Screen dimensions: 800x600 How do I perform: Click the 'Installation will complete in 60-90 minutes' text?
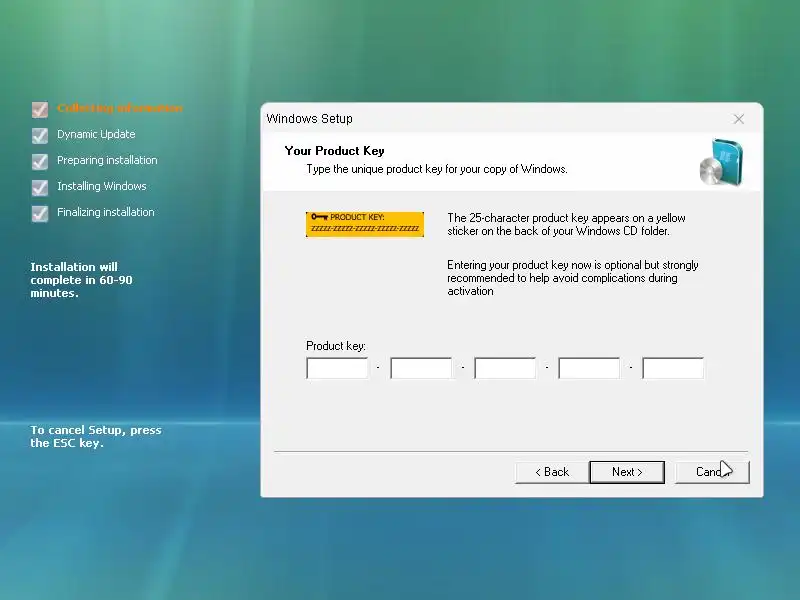click(x=81, y=280)
